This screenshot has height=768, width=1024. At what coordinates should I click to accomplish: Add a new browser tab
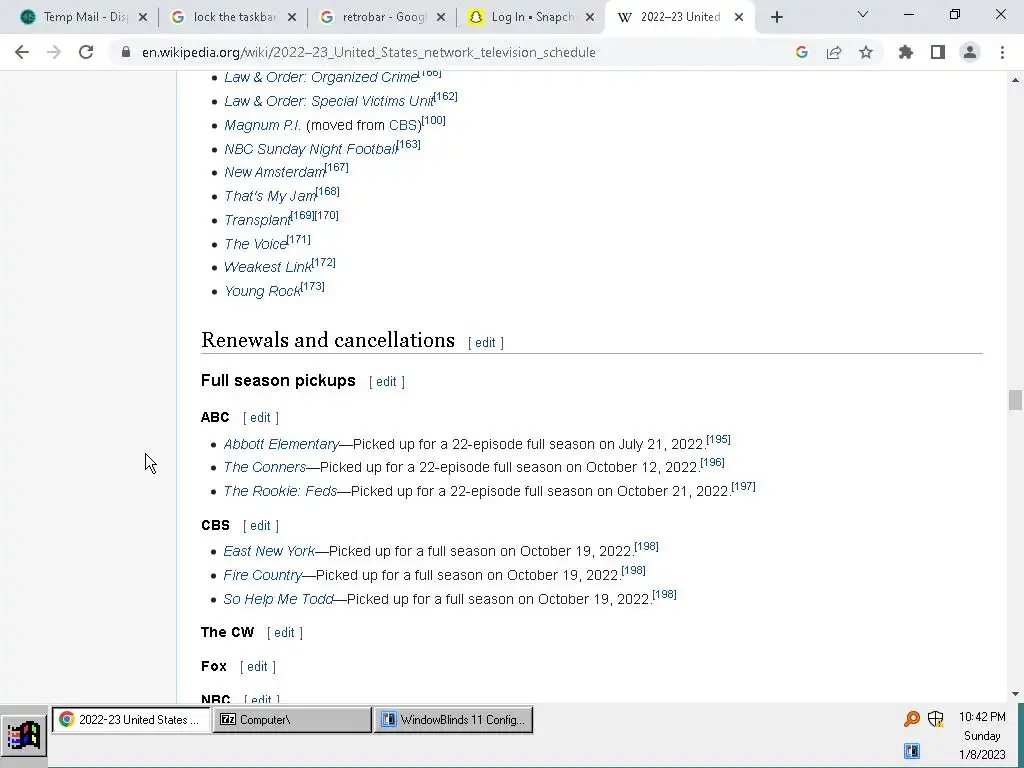[x=776, y=18]
